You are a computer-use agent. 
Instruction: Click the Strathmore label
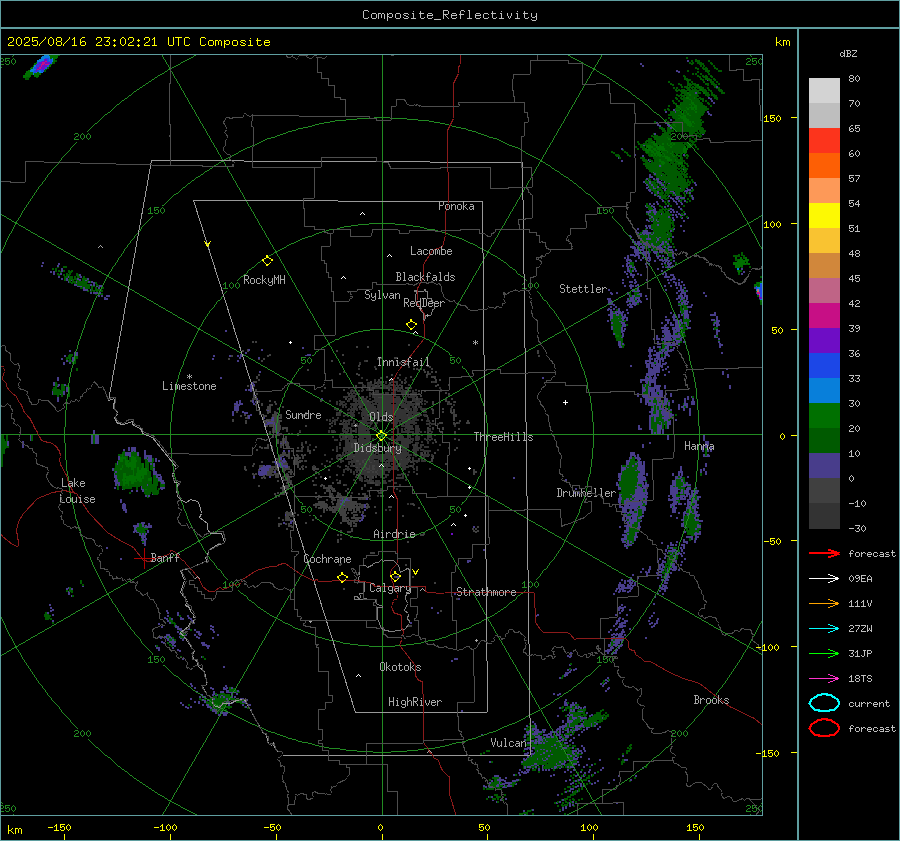(486, 592)
